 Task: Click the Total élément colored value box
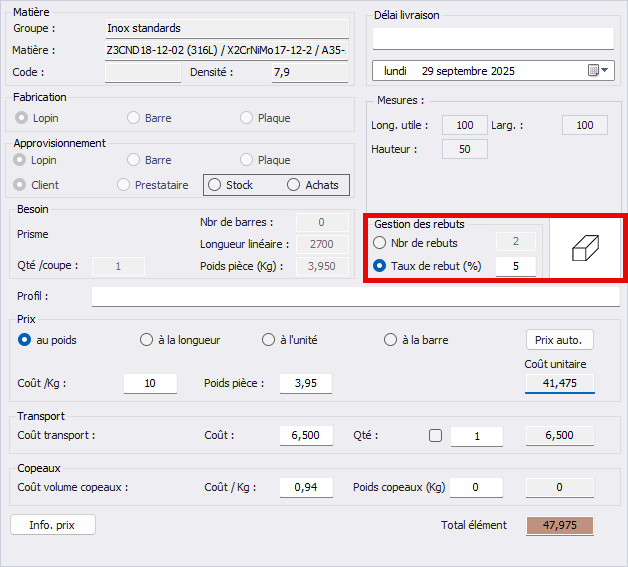click(560, 526)
